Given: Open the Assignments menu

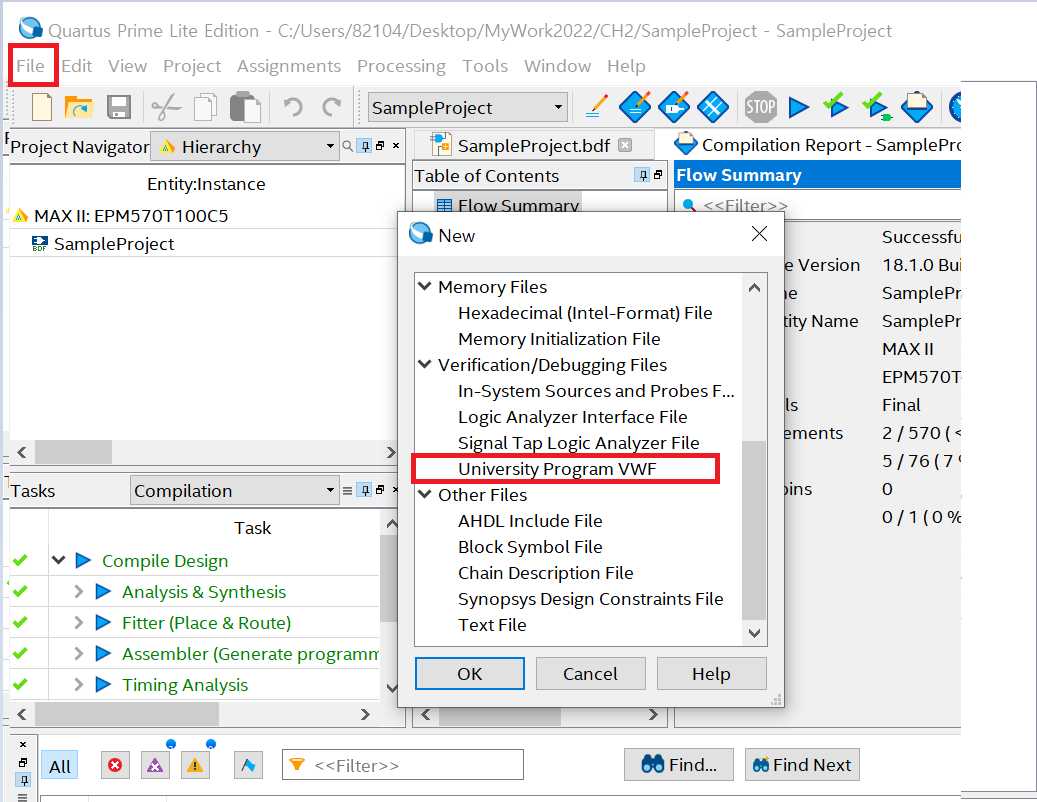Looking at the screenshot, I should [x=289, y=66].
